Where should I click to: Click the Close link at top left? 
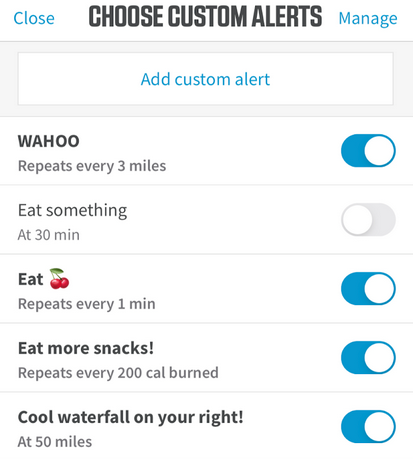[34, 18]
